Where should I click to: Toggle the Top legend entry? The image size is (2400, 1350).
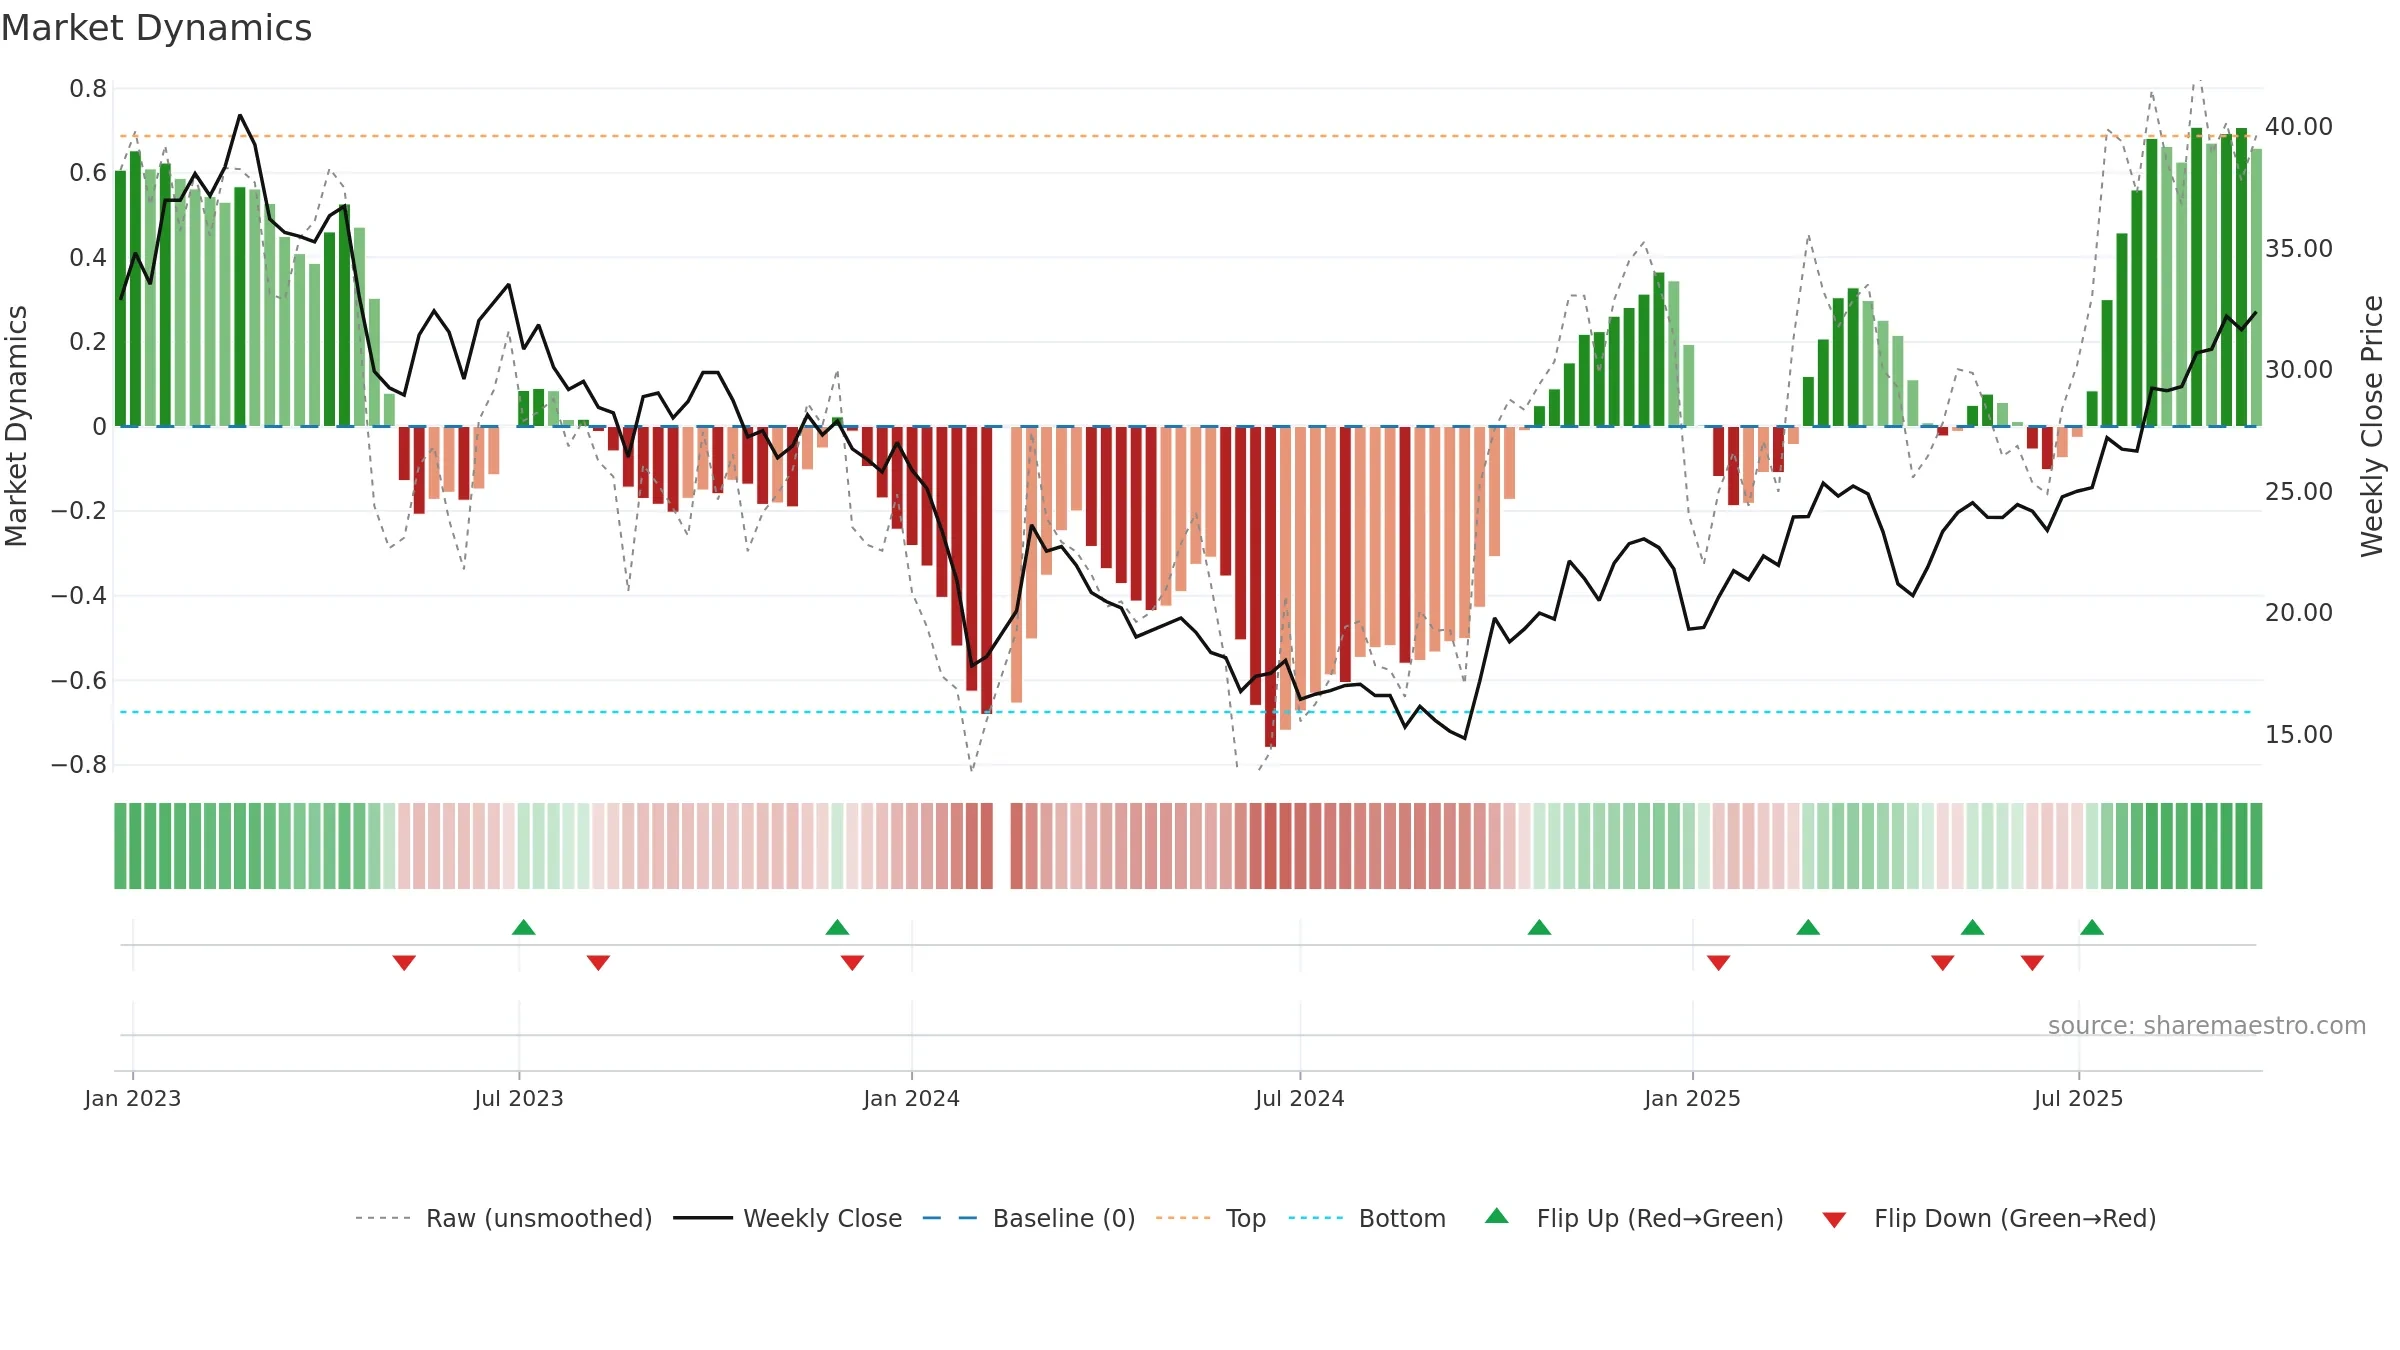click(1211, 1218)
